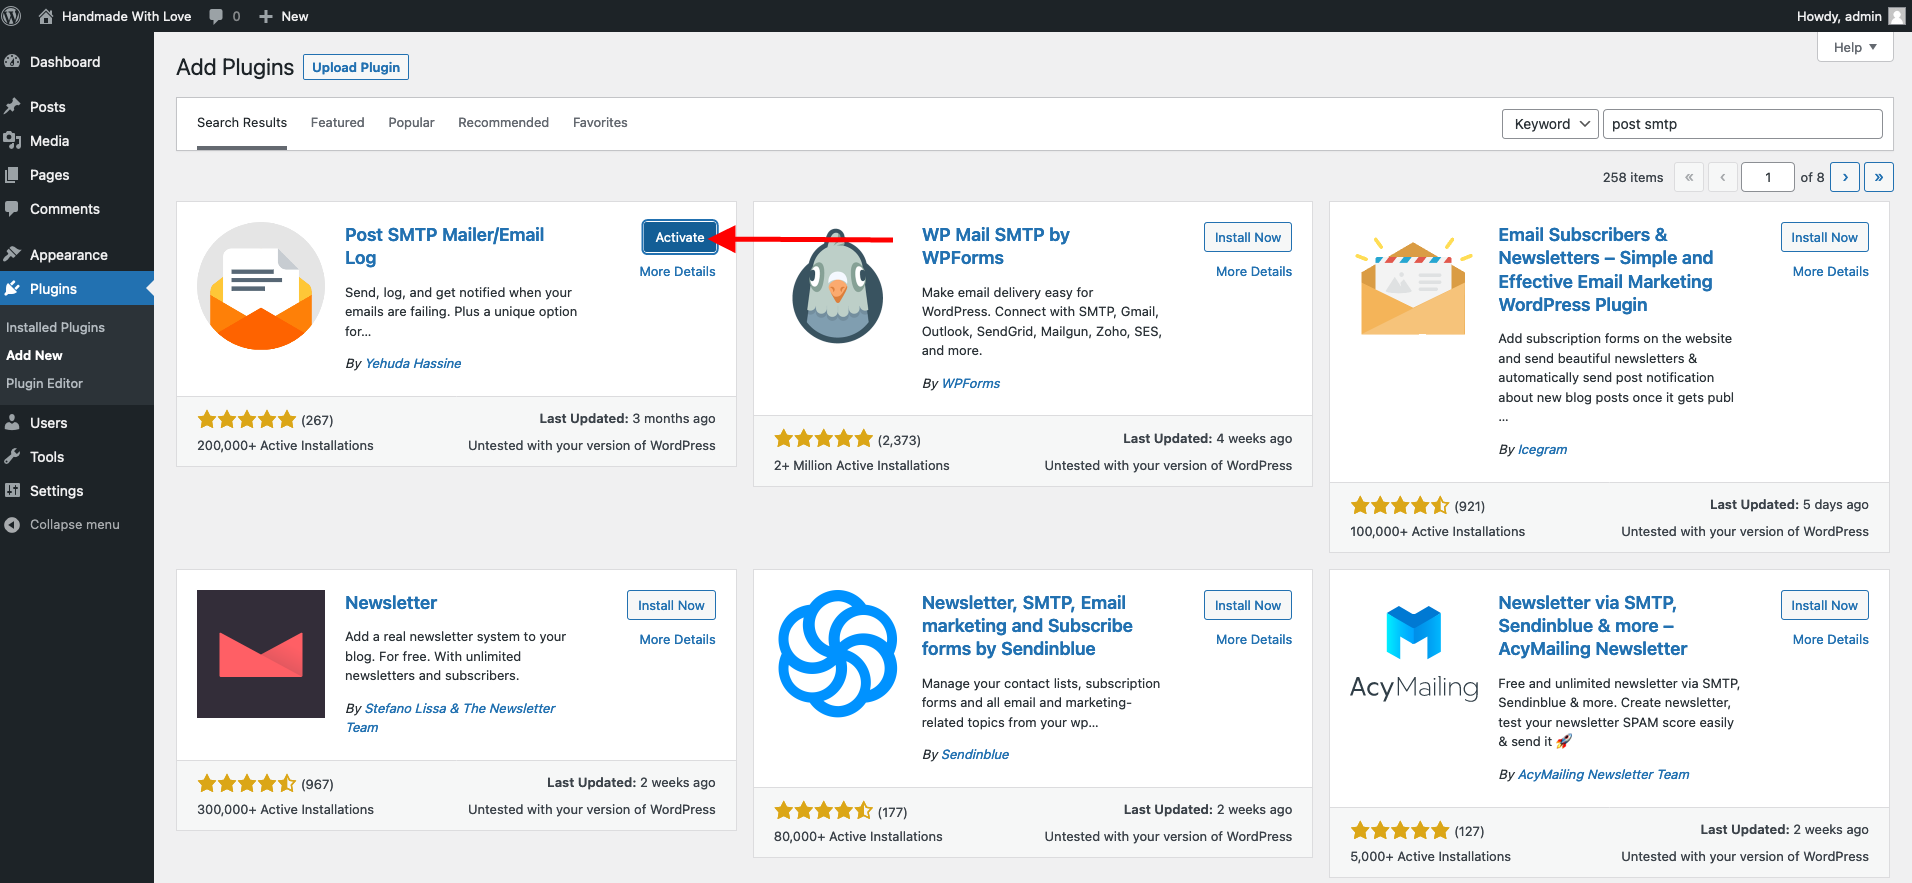Switch to the Popular tab
The height and width of the screenshot is (883, 1912).
pyautogui.click(x=411, y=123)
